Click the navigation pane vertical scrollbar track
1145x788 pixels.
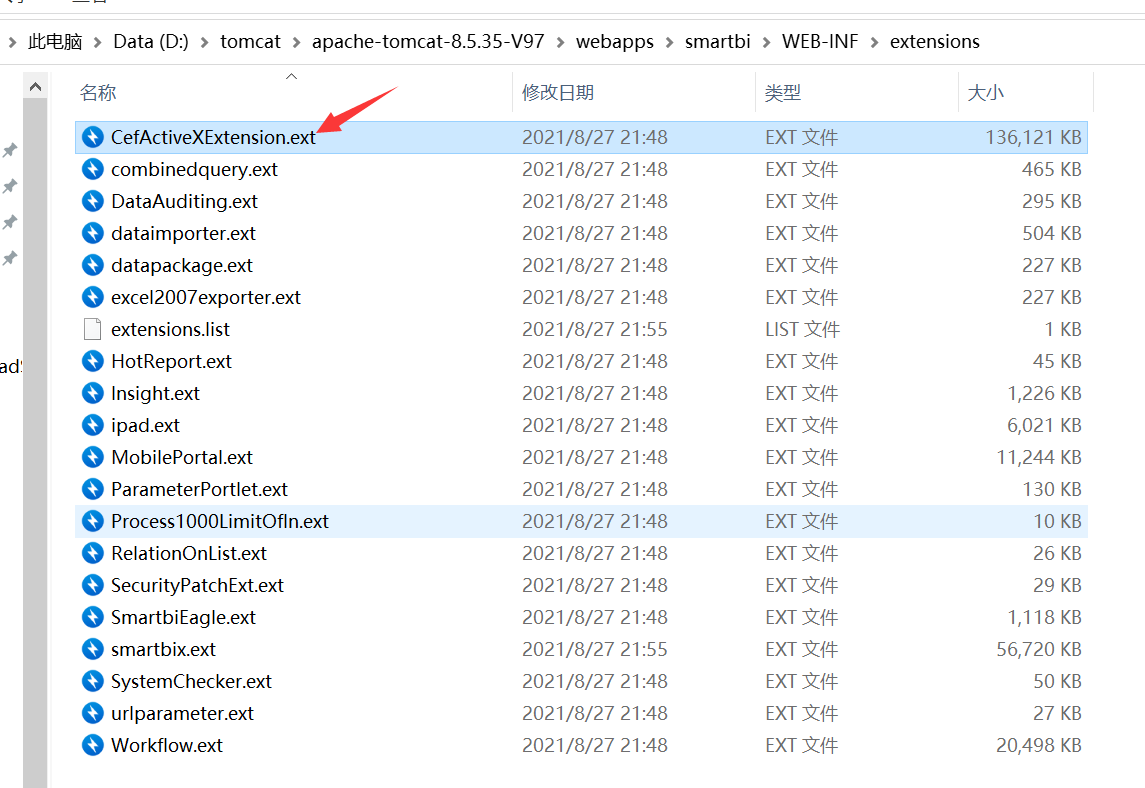click(35, 443)
